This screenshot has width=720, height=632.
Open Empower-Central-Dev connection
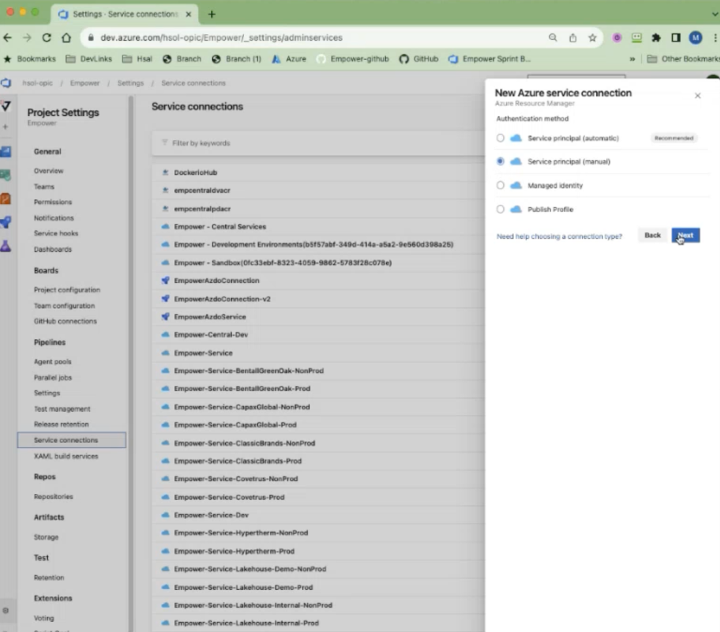(211, 334)
